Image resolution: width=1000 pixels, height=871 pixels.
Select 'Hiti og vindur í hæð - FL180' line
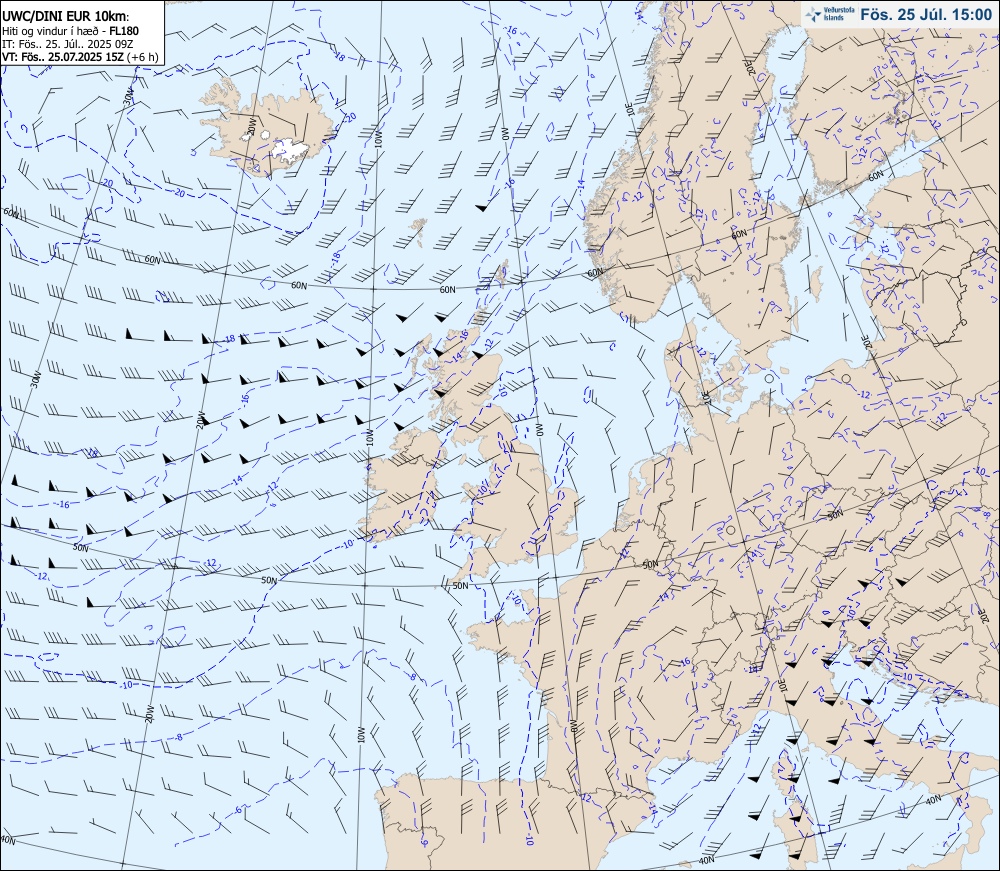(70, 31)
